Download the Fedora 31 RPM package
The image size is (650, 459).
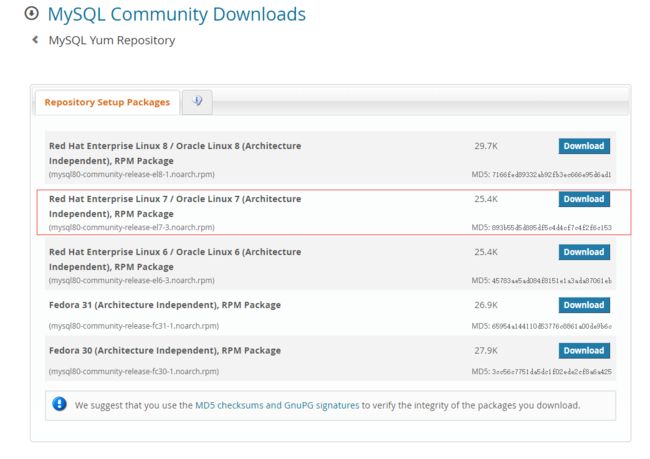[584, 305]
